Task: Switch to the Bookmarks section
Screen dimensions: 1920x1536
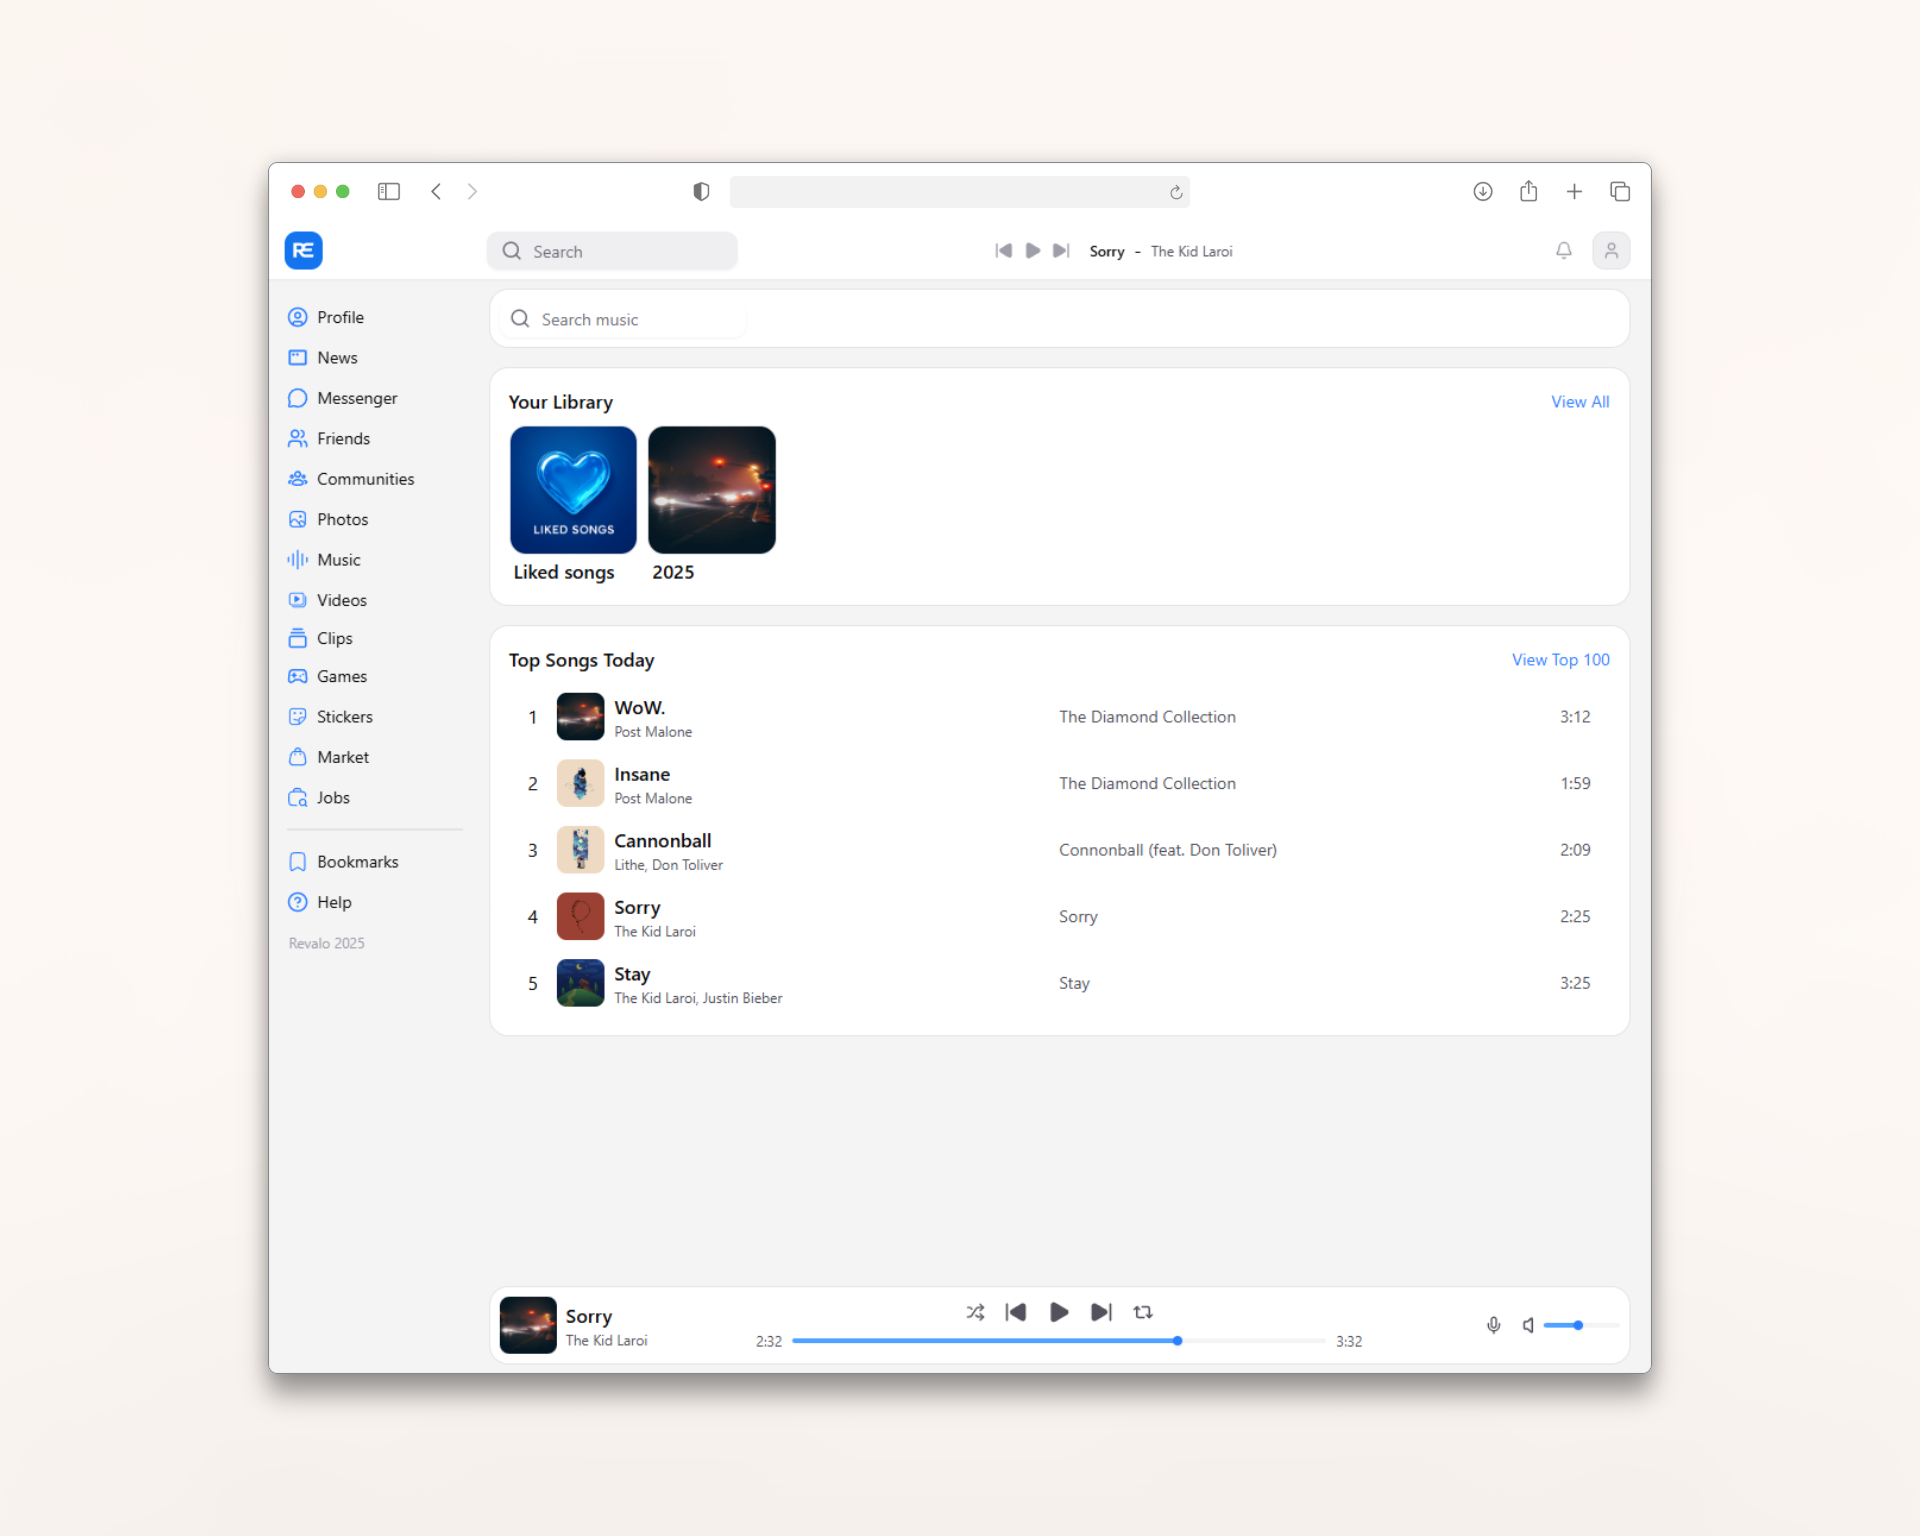Action: point(357,861)
